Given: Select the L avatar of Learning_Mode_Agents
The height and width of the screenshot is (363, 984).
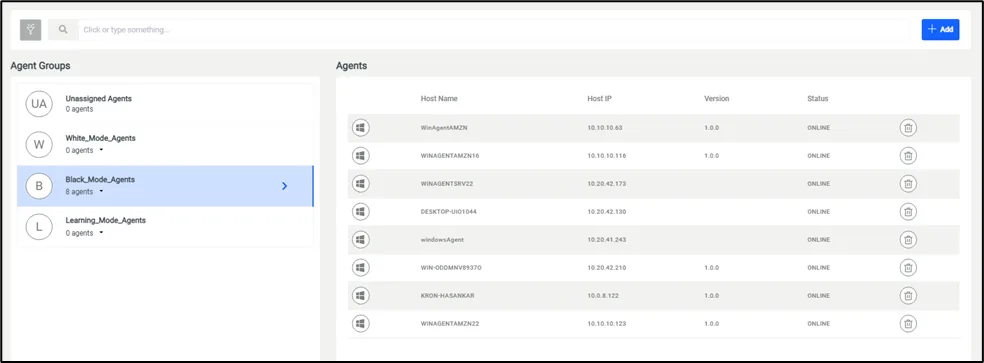Looking at the screenshot, I should tap(39, 227).
